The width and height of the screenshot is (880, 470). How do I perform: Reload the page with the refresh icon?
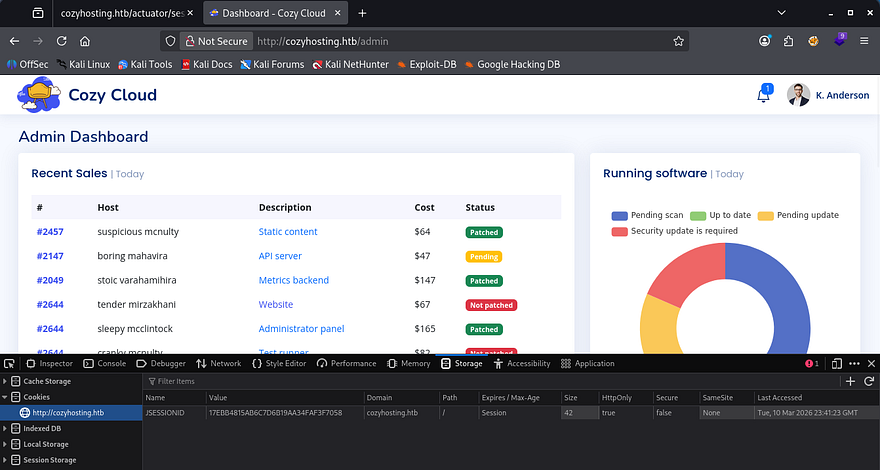point(62,41)
